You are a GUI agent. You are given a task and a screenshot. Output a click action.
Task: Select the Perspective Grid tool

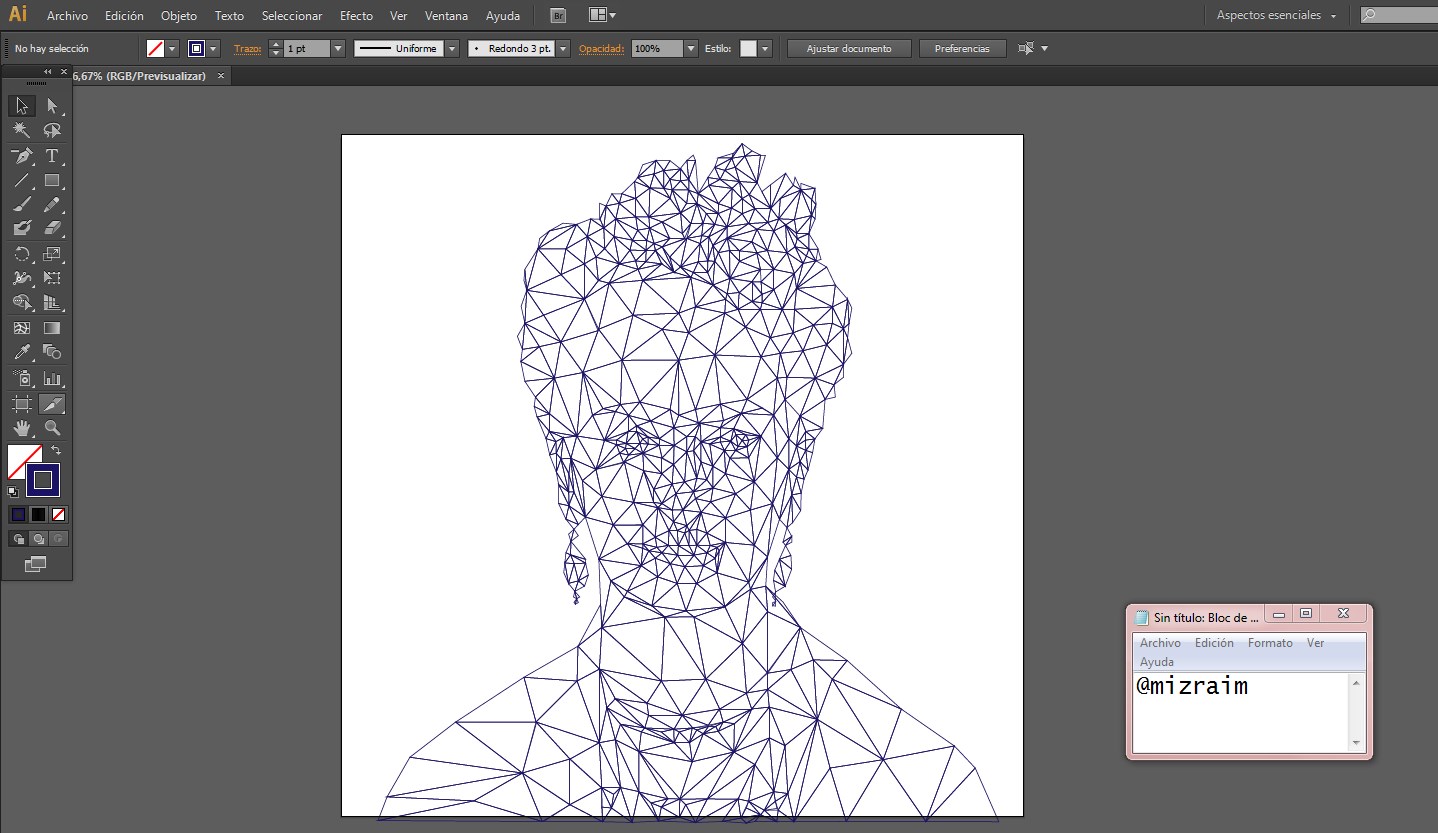(x=52, y=302)
